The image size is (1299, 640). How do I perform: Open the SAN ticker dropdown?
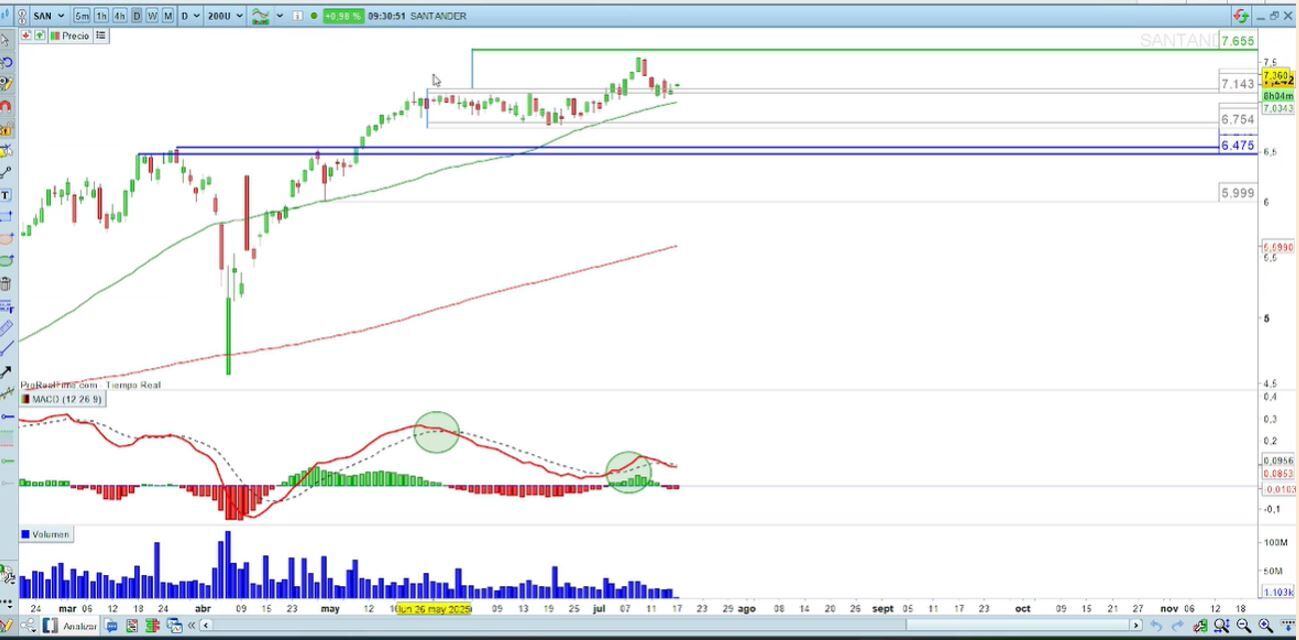(48, 16)
